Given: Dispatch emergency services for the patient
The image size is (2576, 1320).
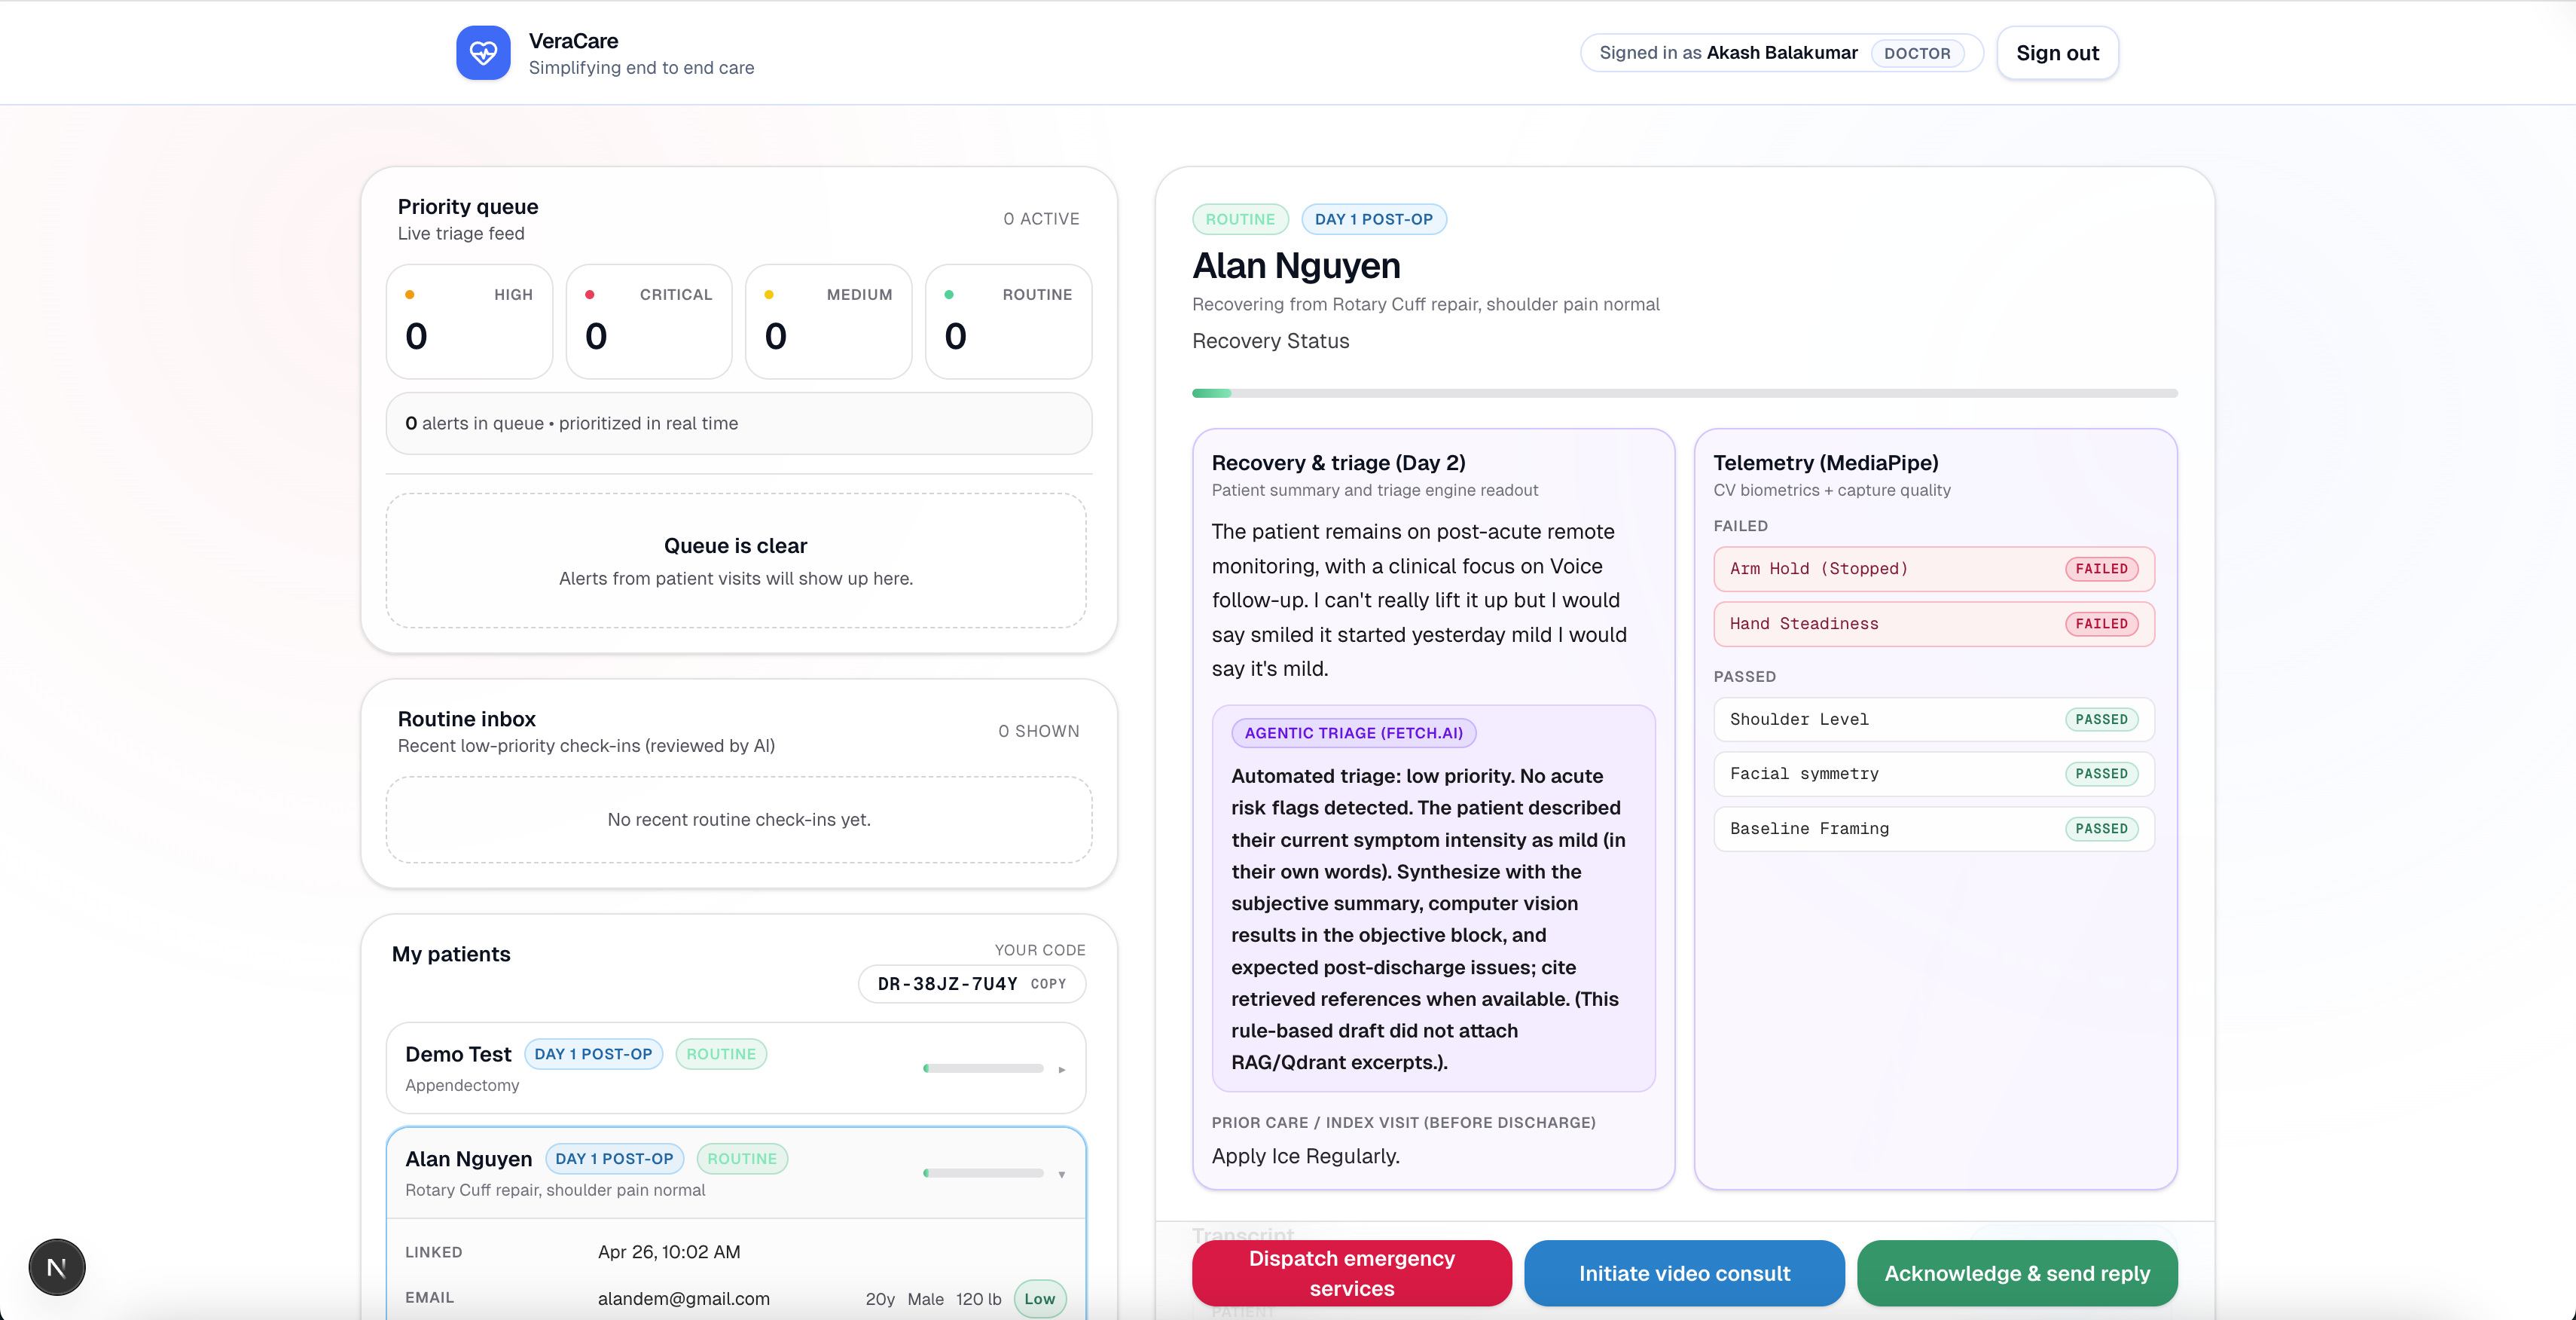Looking at the screenshot, I should (1351, 1273).
